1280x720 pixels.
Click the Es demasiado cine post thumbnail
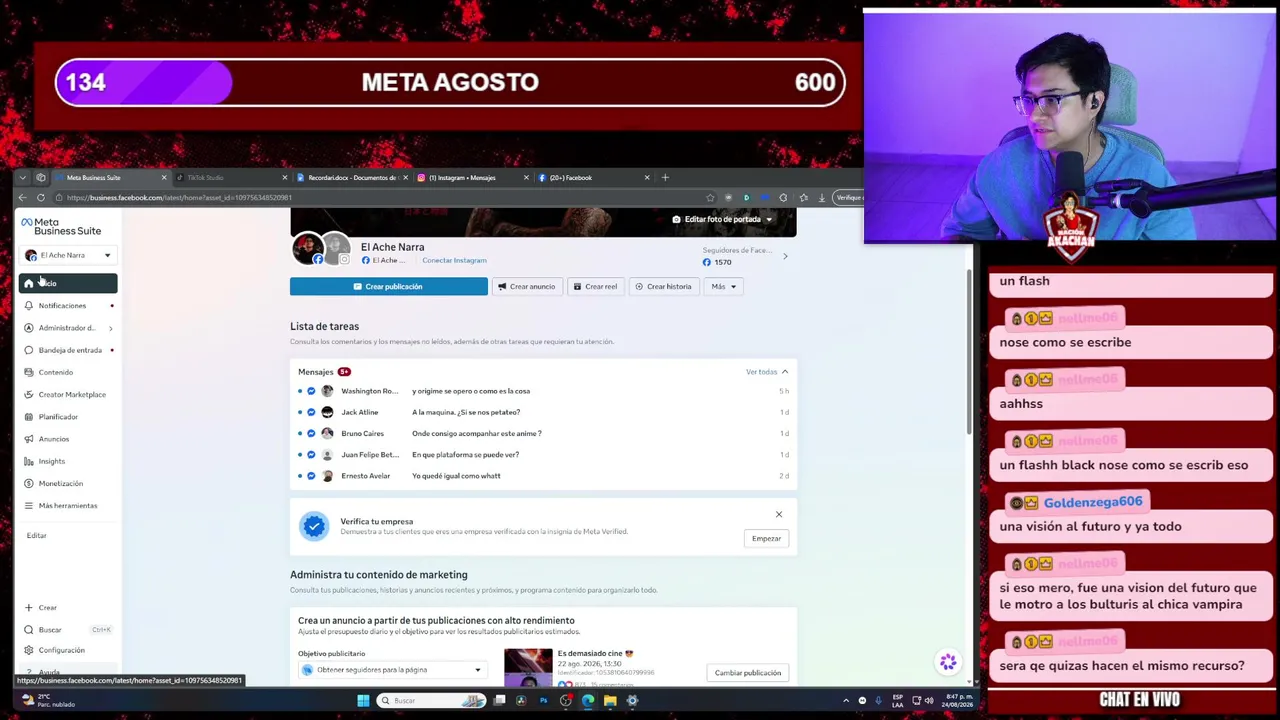(x=528, y=668)
